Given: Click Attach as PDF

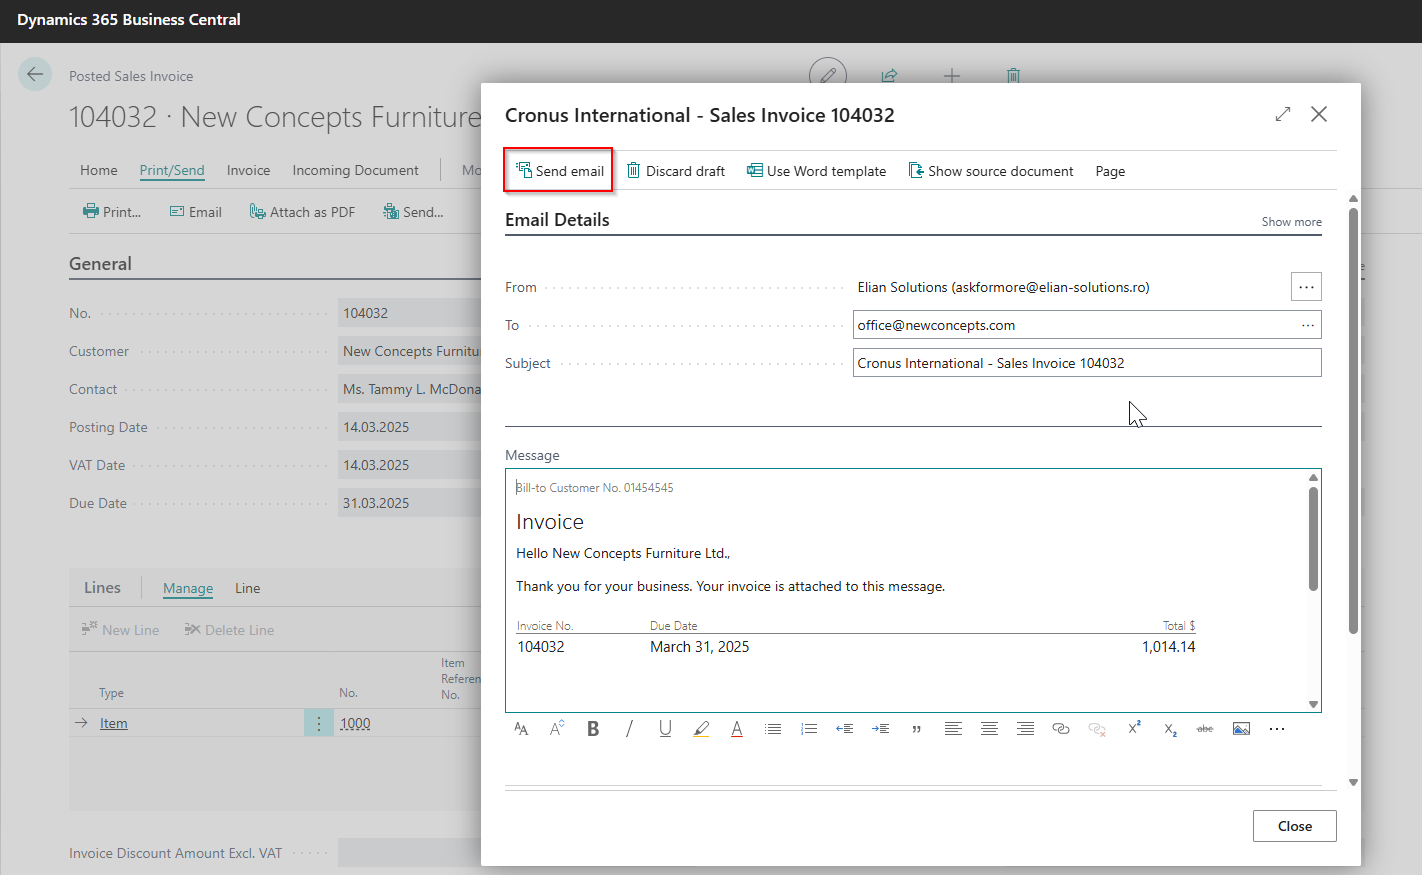Looking at the screenshot, I should pyautogui.click(x=302, y=212).
